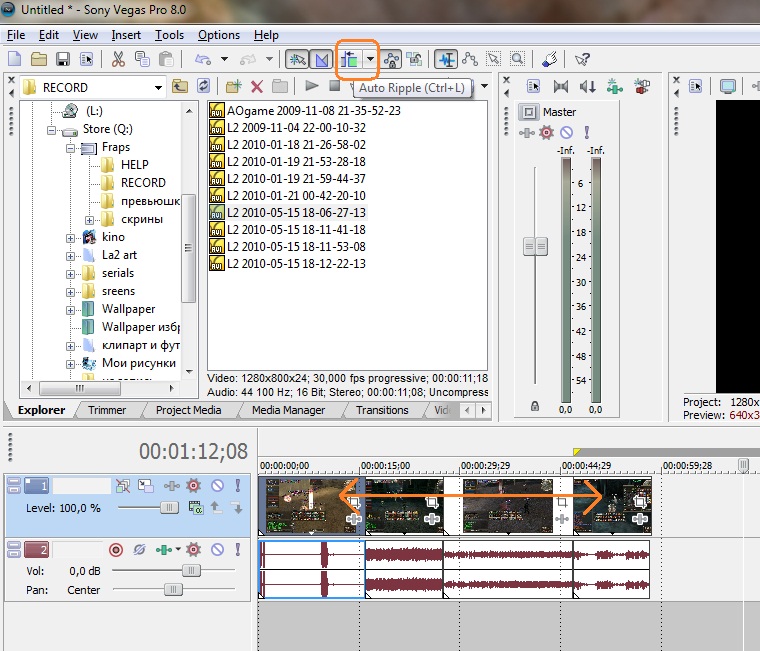Click the Track Motion icon on track 1

146,486
